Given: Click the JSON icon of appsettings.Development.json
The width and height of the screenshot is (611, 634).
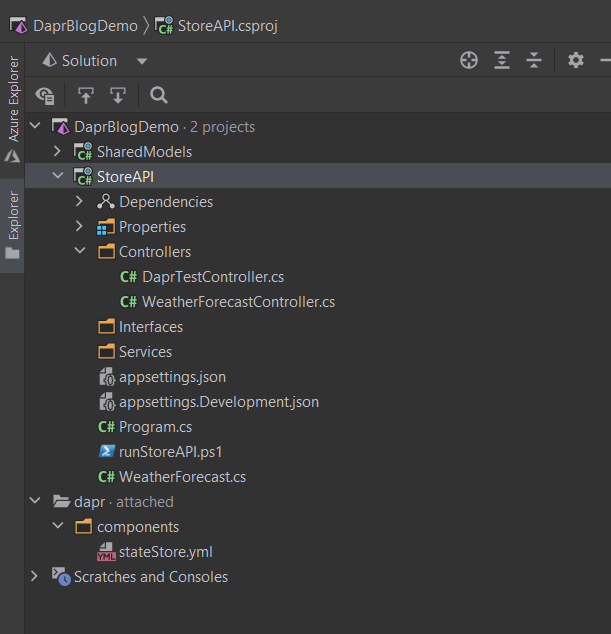Looking at the screenshot, I should 107,402.
